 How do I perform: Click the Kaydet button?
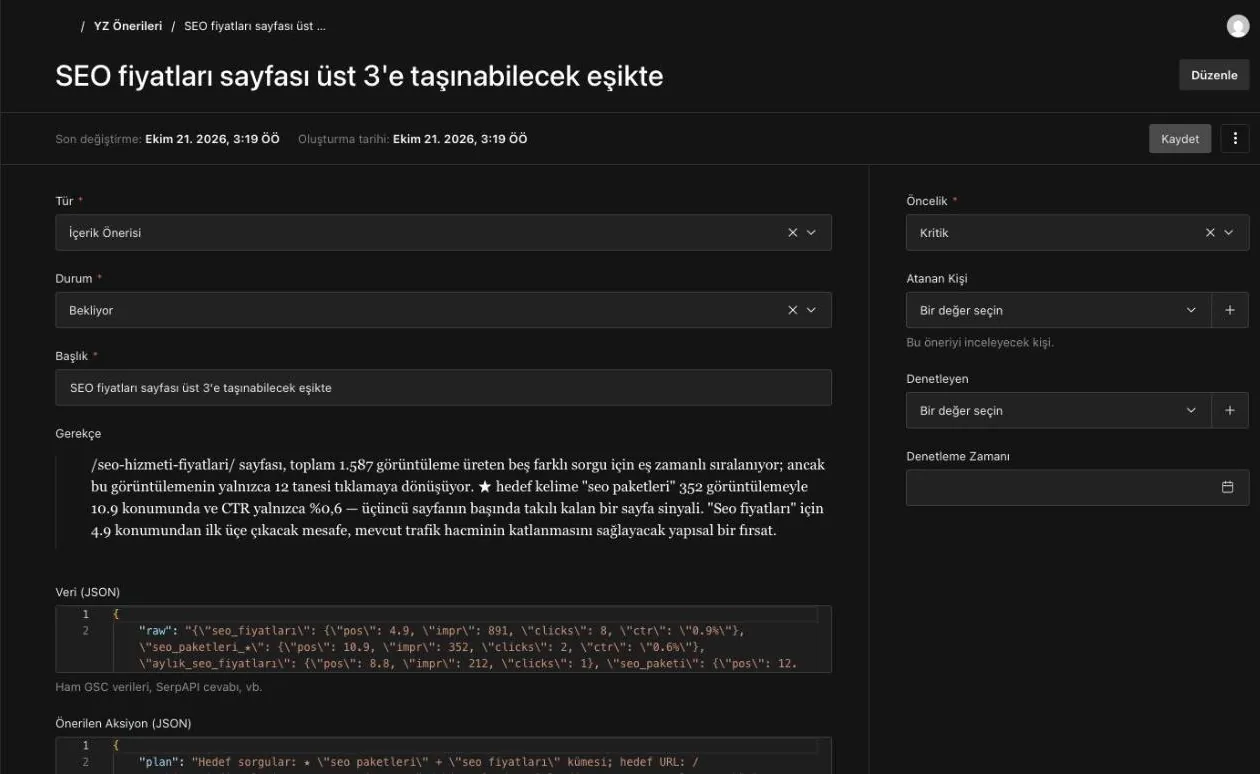pyautogui.click(x=1180, y=139)
